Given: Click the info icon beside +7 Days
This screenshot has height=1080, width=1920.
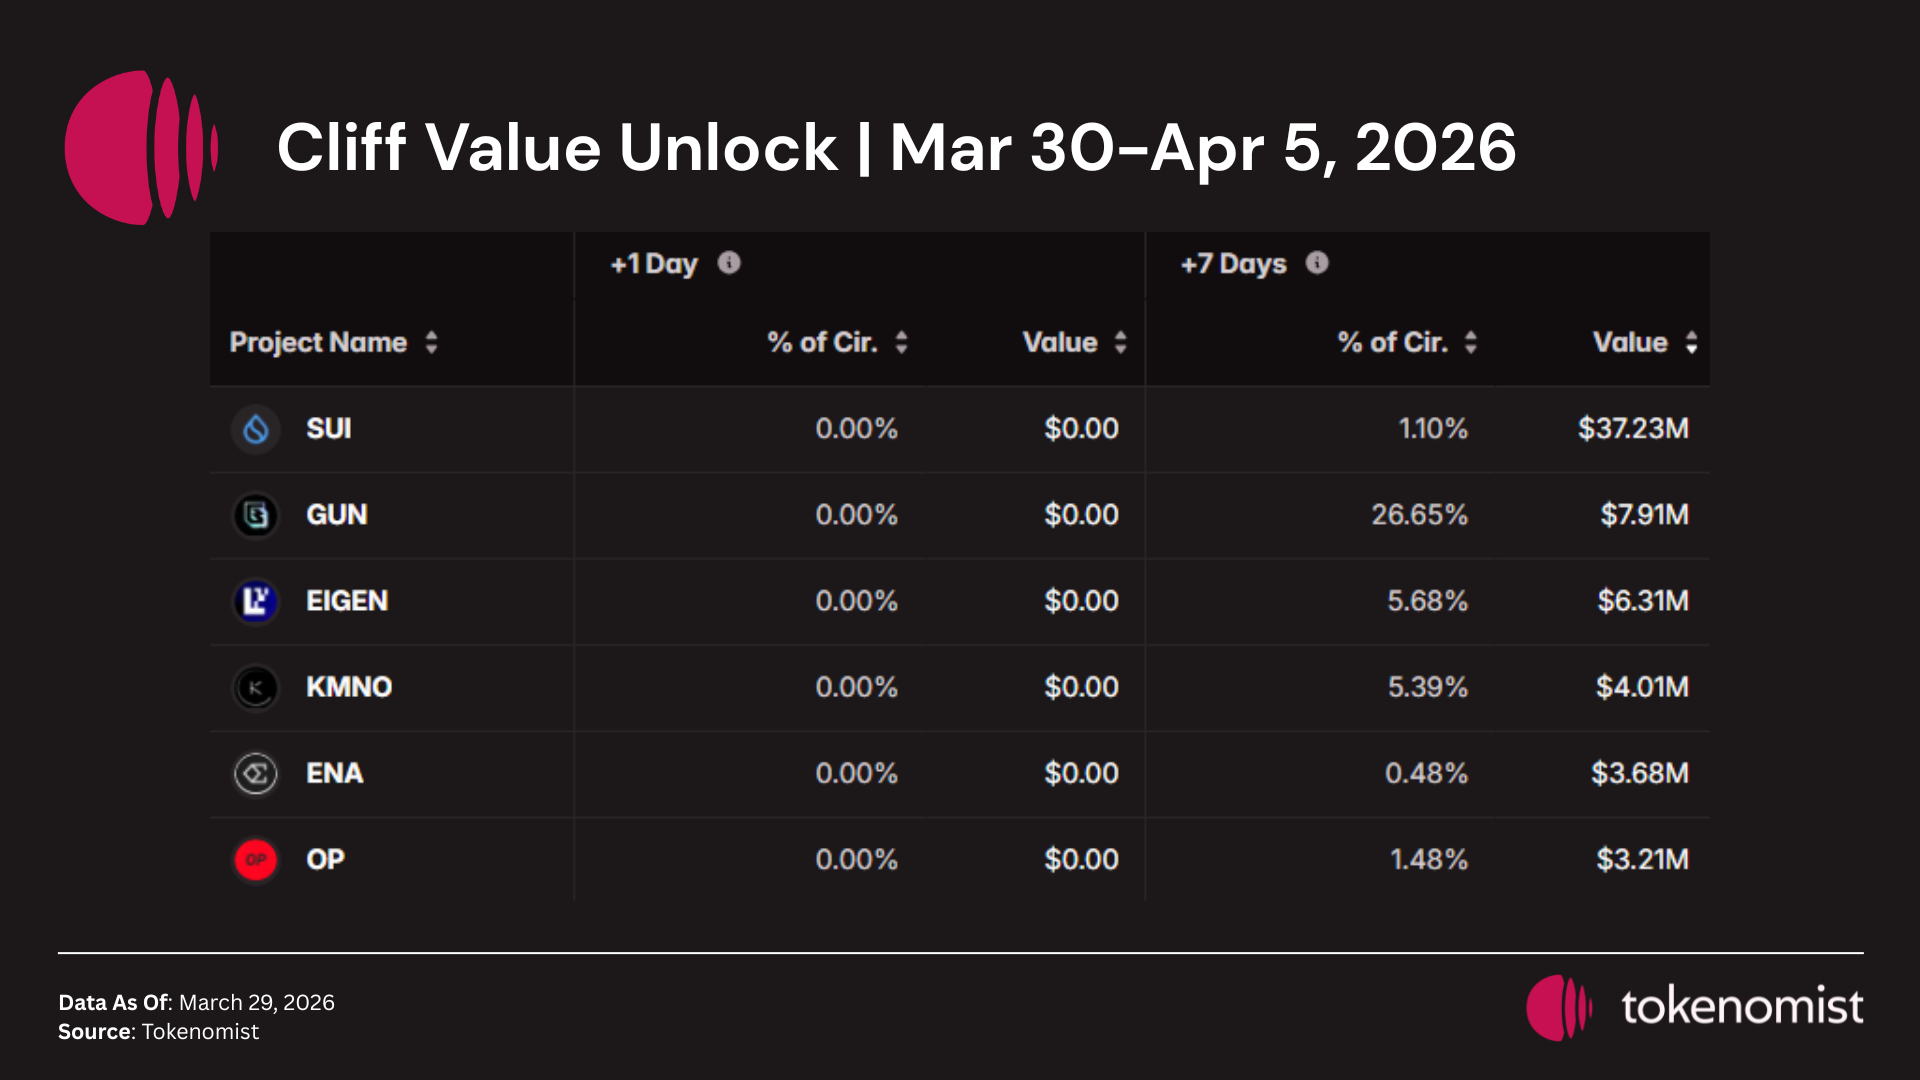Looking at the screenshot, I should tap(1317, 263).
